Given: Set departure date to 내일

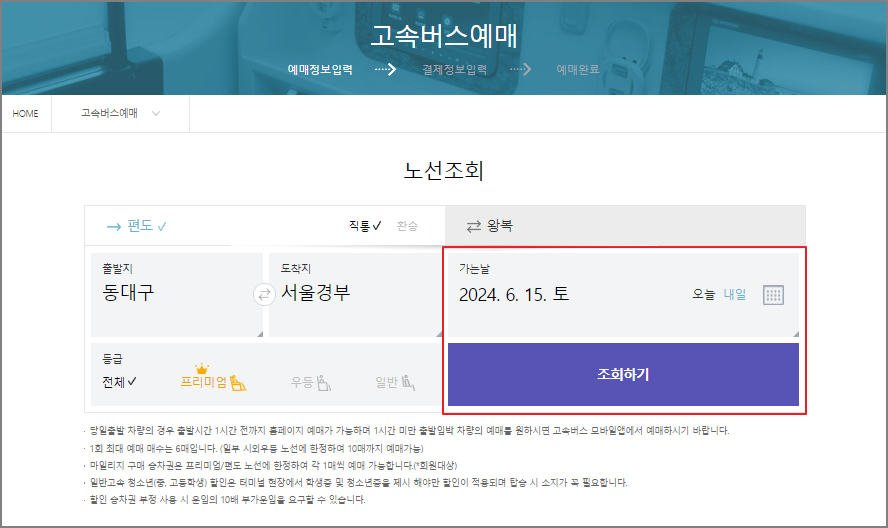Looking at the screenshot, I should (735, 294).
